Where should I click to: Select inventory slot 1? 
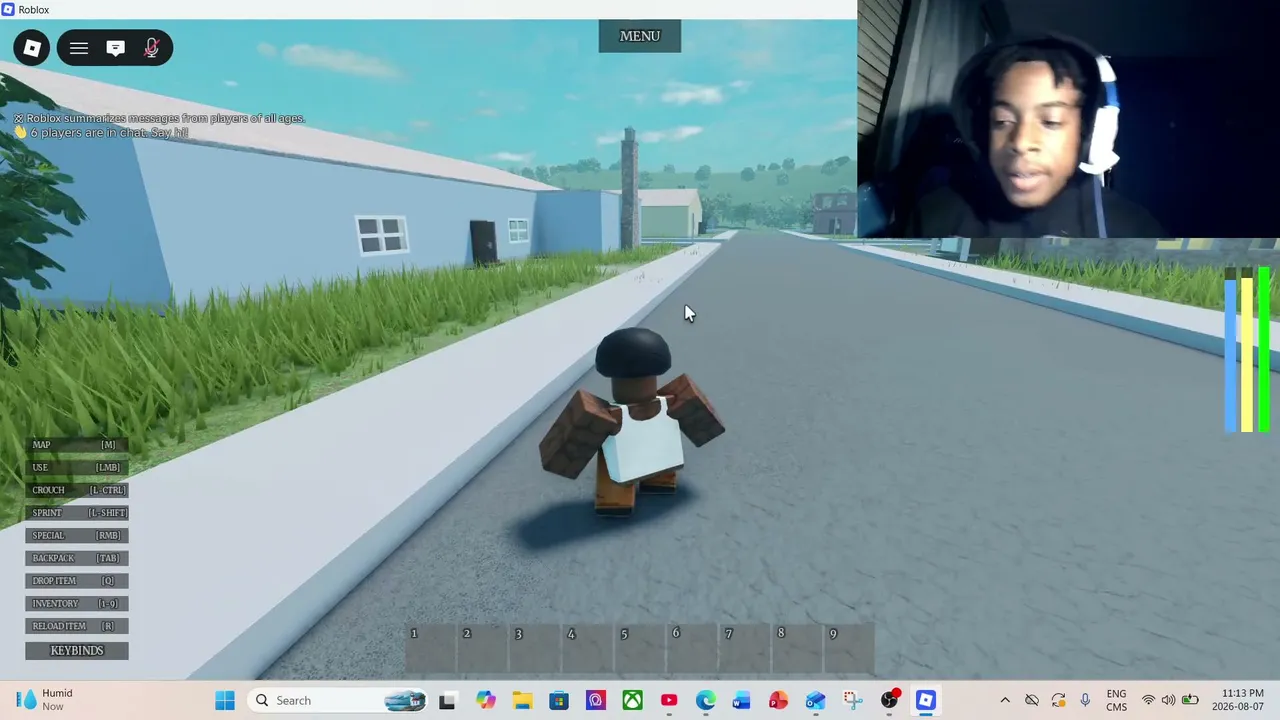point(431,648)
